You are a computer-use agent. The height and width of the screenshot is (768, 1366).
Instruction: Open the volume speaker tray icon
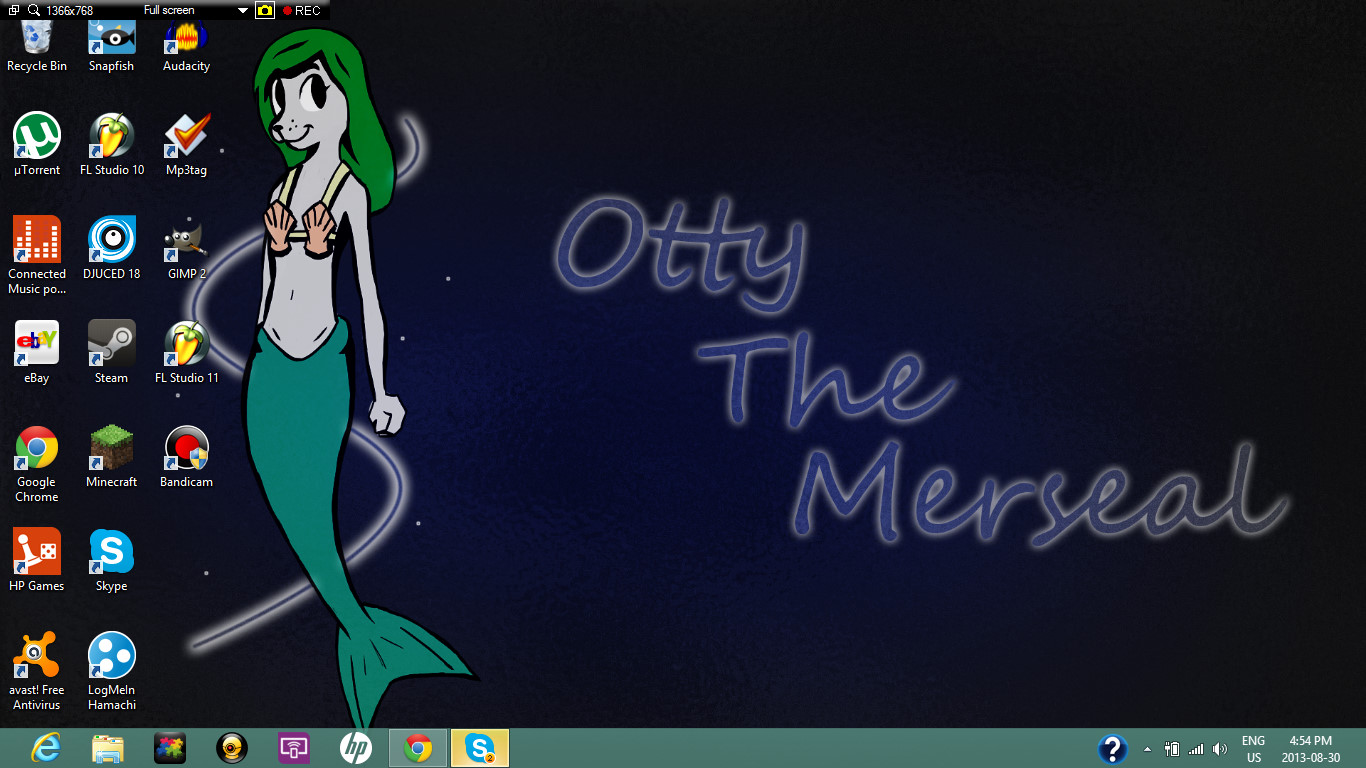[1219, 749]
